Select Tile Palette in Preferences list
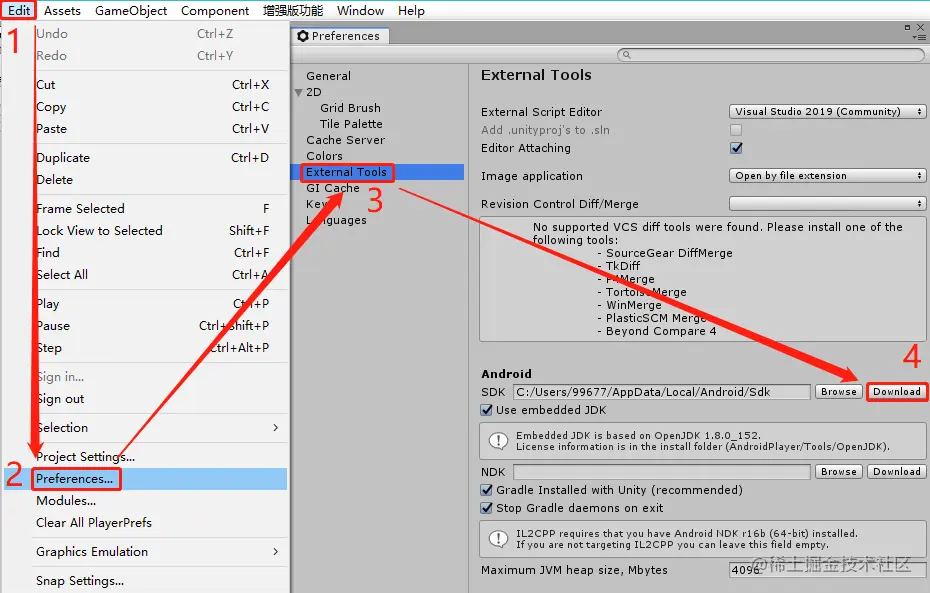The image size is (930, 593). pos(351,124)
